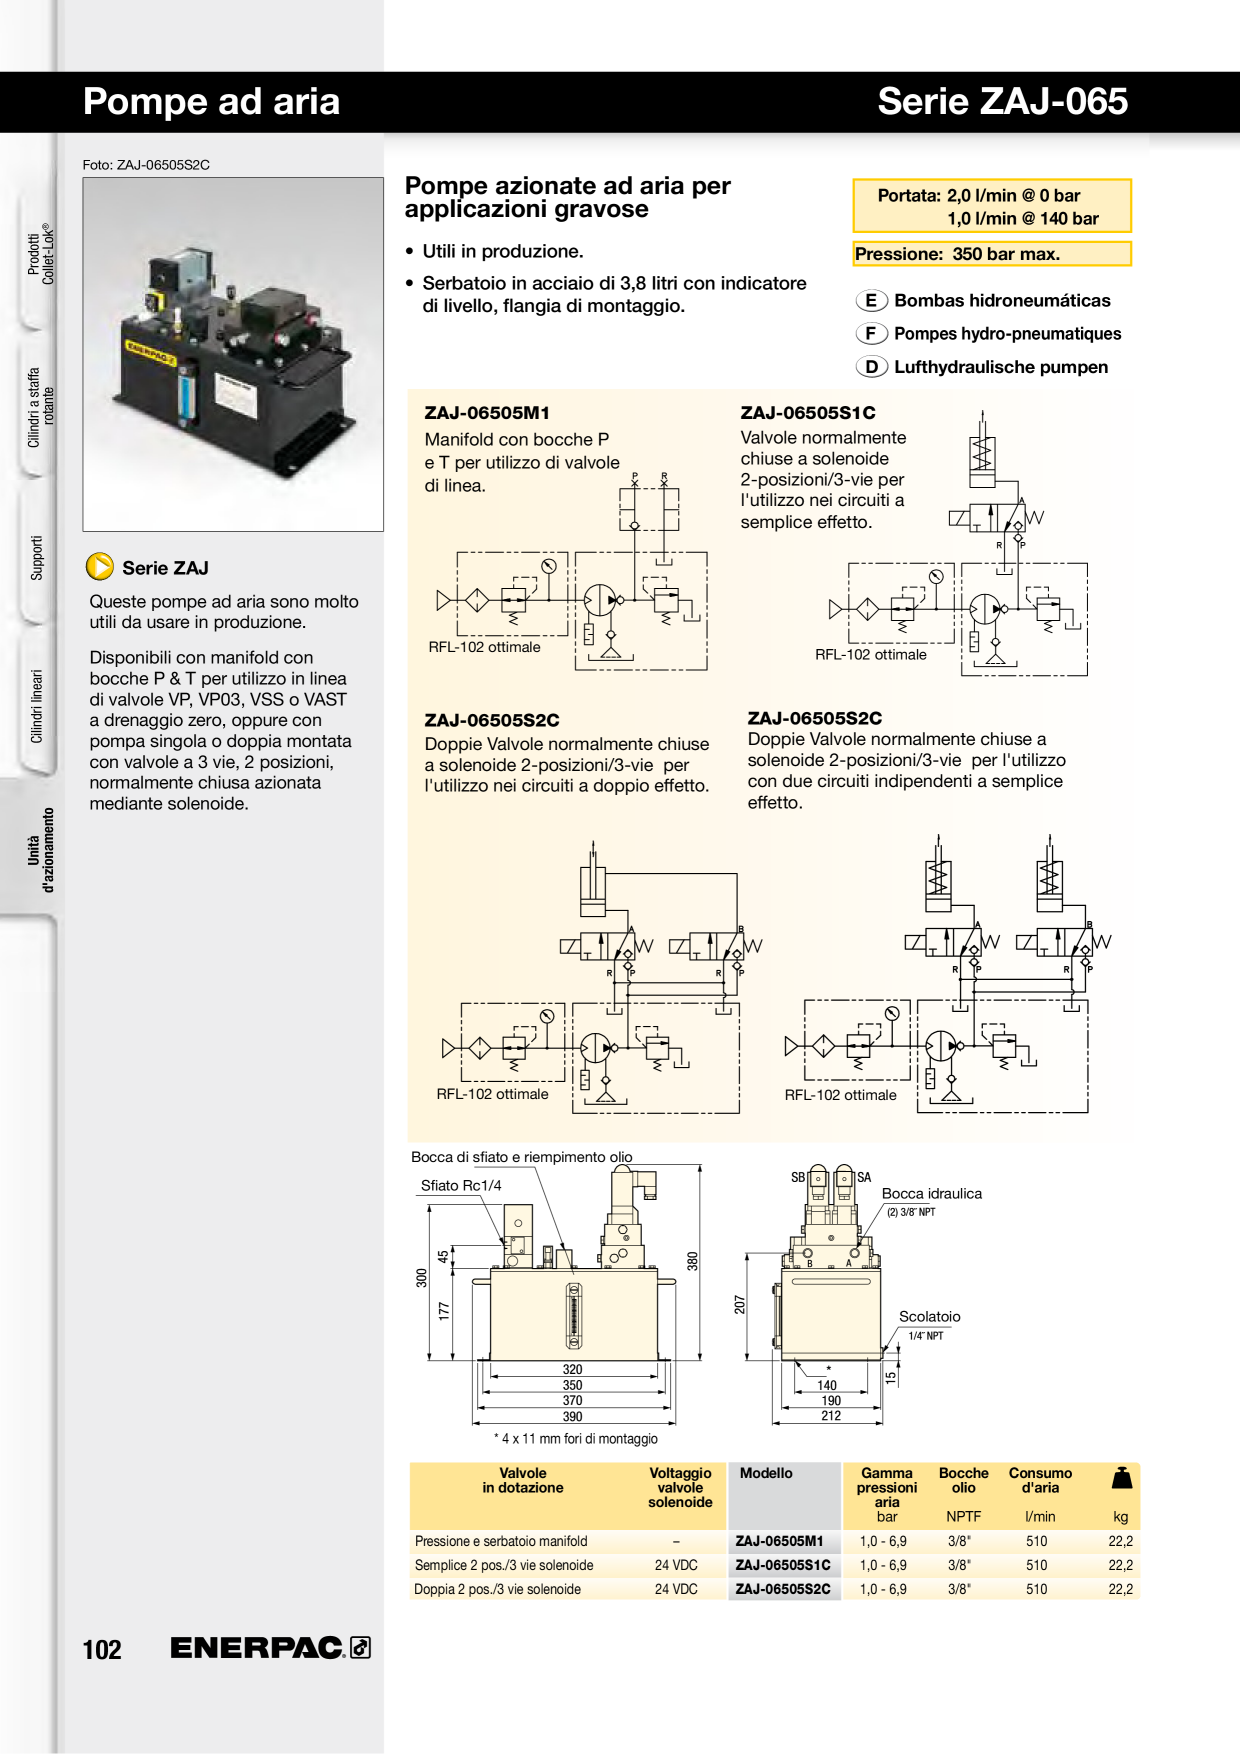This screenshot has width=1240, height=1754.
Task: Click the 'Foto: ZAJ-06505S2C' caption
Action: (x=146, y=165)
